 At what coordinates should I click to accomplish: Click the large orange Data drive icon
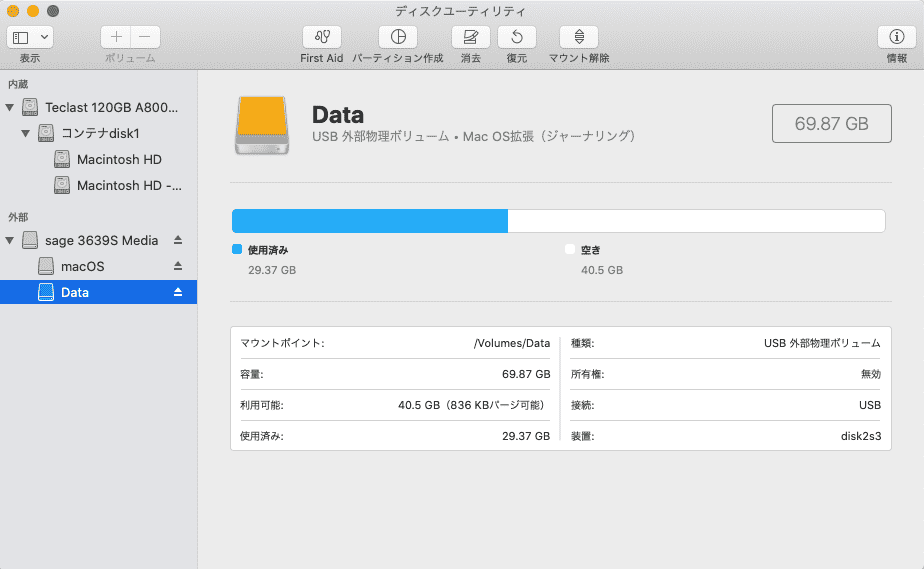[x=262, y=125]
